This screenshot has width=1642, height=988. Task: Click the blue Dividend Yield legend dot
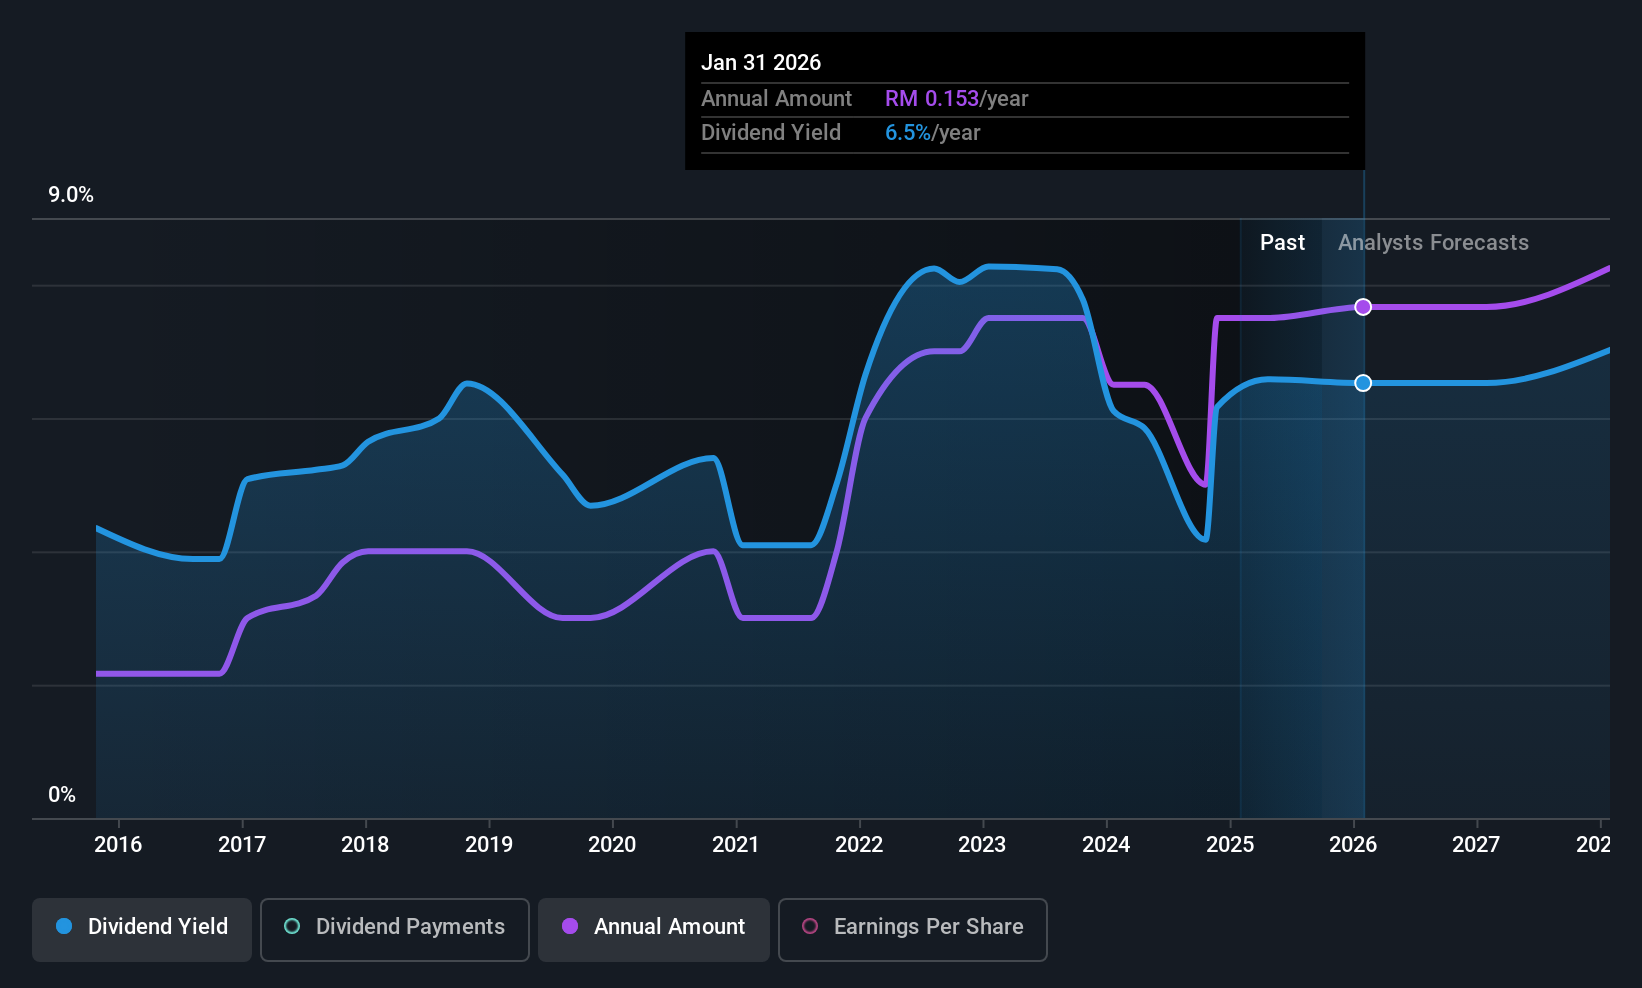click(64, 927)
